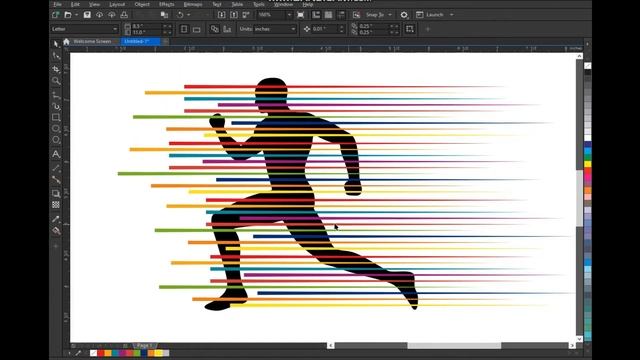Create a new document from toolbar

[x=56, y=15]
